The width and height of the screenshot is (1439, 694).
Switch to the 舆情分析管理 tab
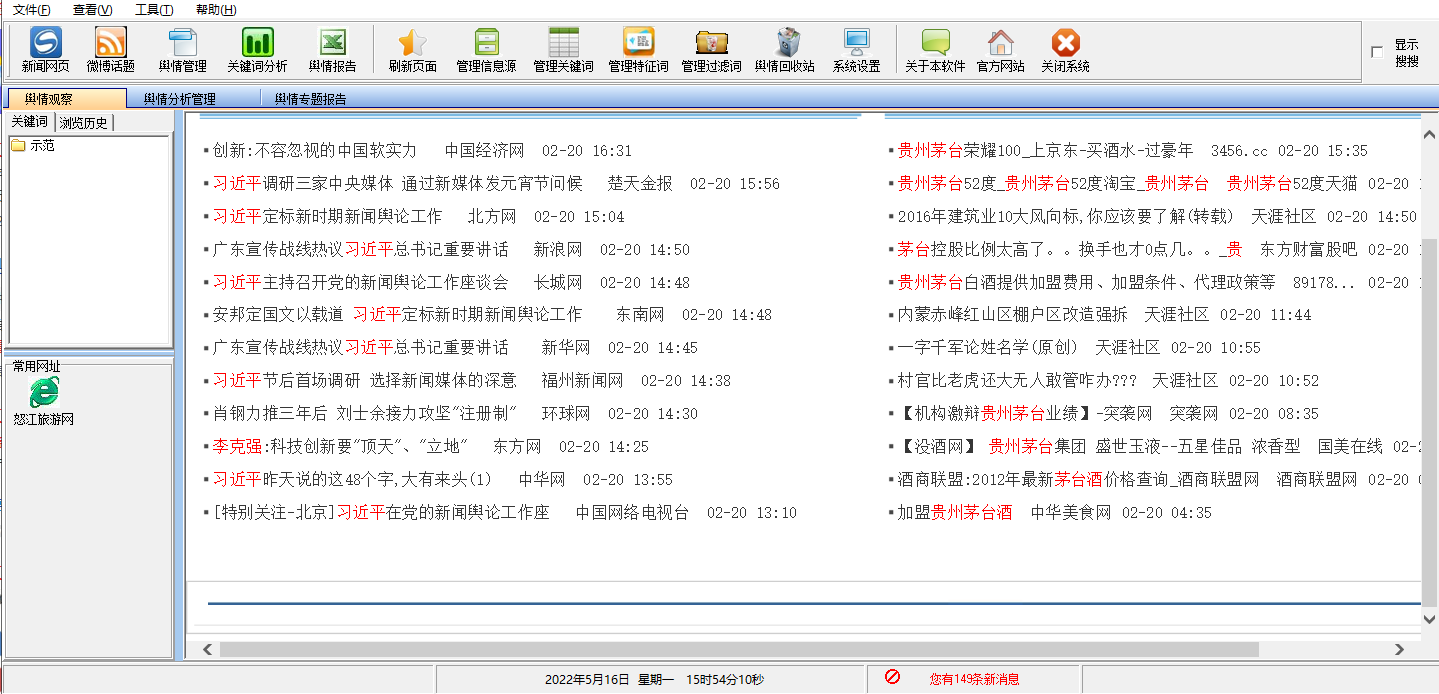(x=179, y=99)
